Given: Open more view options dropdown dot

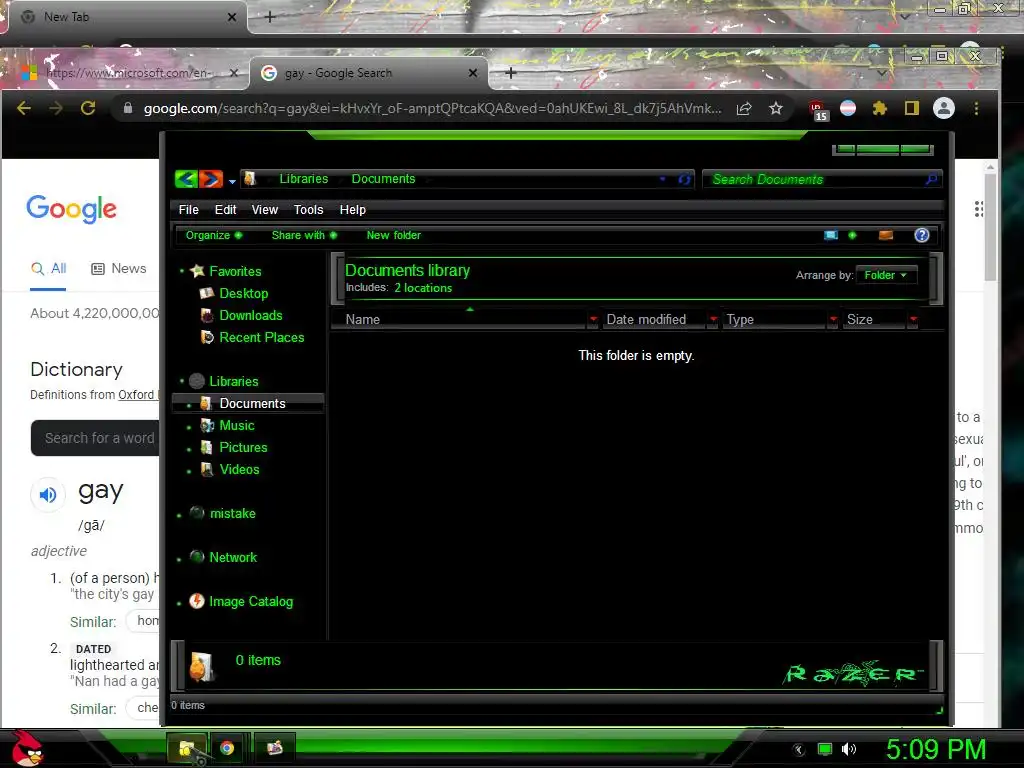Looking at the screenshot, I should click(x=852, y=235).
